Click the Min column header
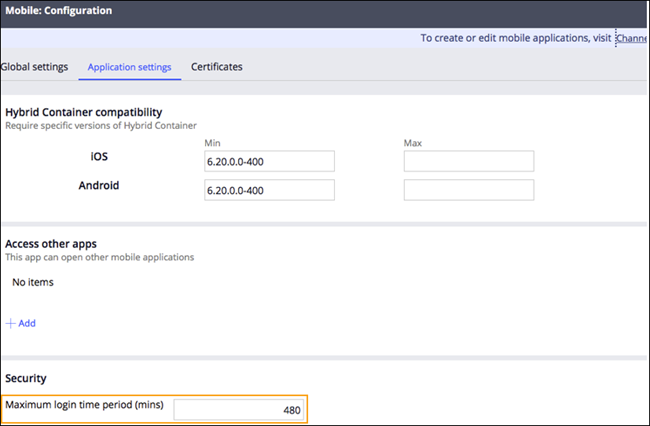The image size is (650, 426). tap(213, 143)
